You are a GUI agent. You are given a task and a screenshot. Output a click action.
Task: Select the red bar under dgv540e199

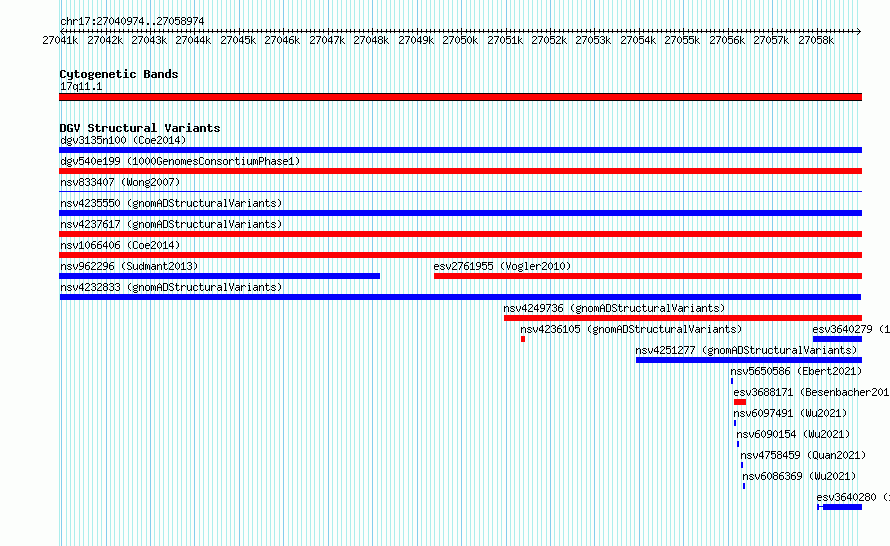point(460,171)
